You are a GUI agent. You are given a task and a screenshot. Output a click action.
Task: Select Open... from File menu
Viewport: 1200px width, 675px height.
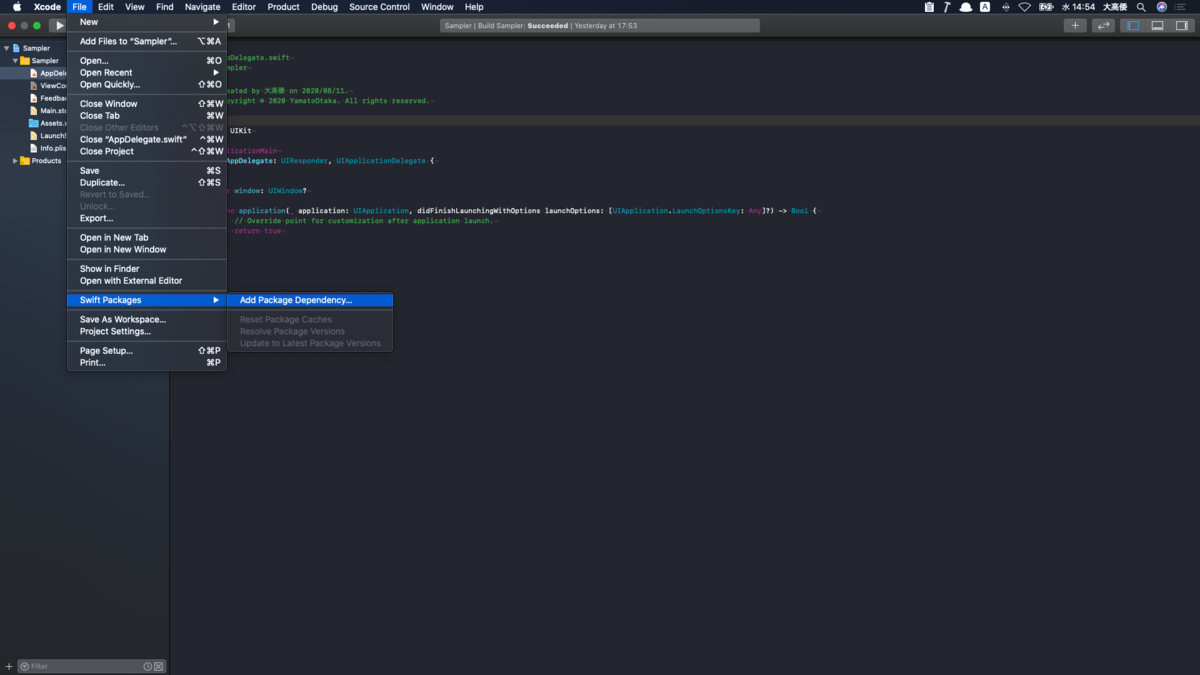tap(147, 61)
